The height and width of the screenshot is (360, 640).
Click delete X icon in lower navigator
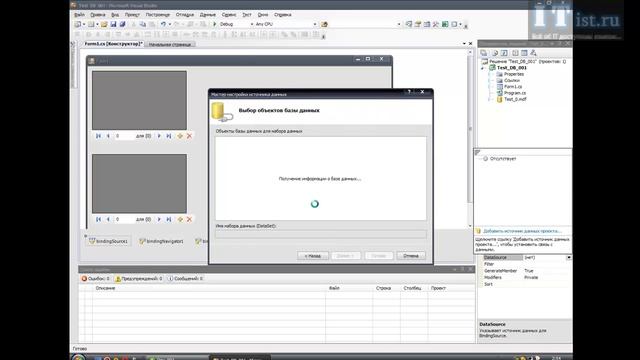coord(189,219)
